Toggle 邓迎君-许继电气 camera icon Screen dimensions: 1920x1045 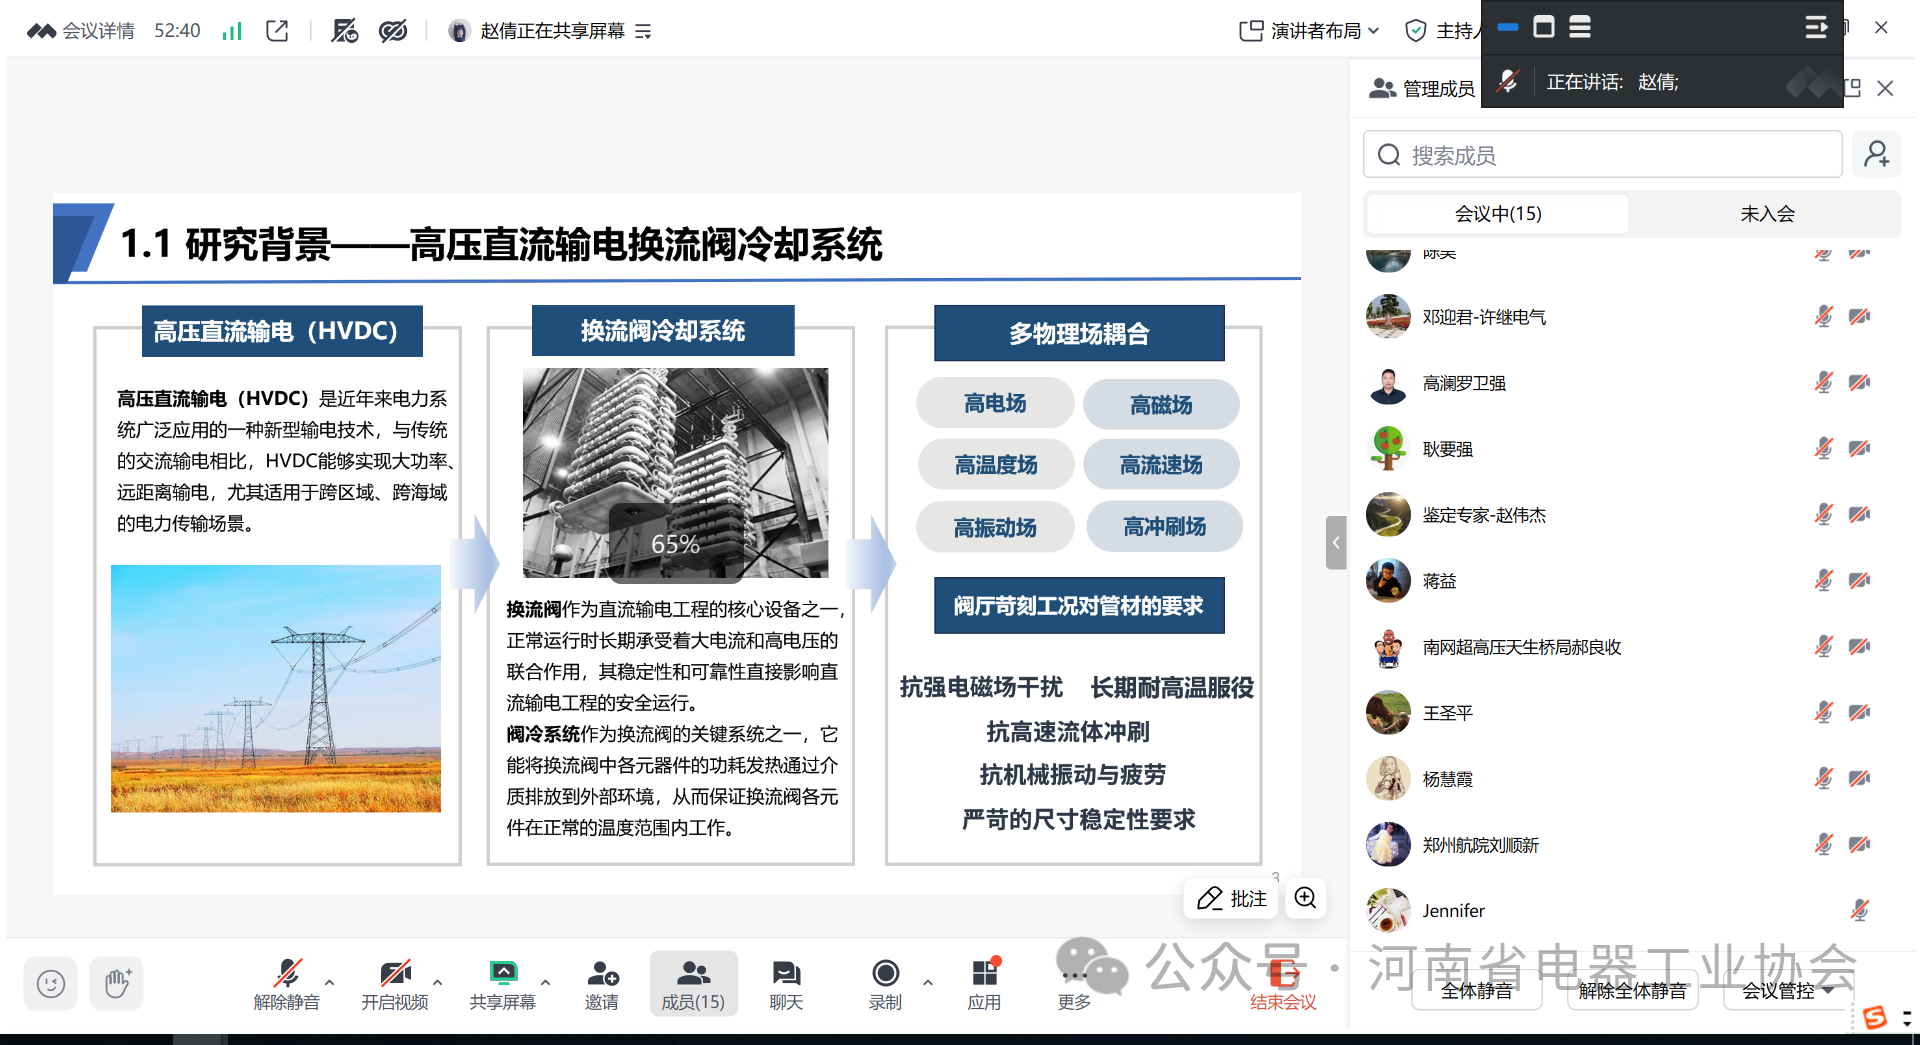[1859, 317]
